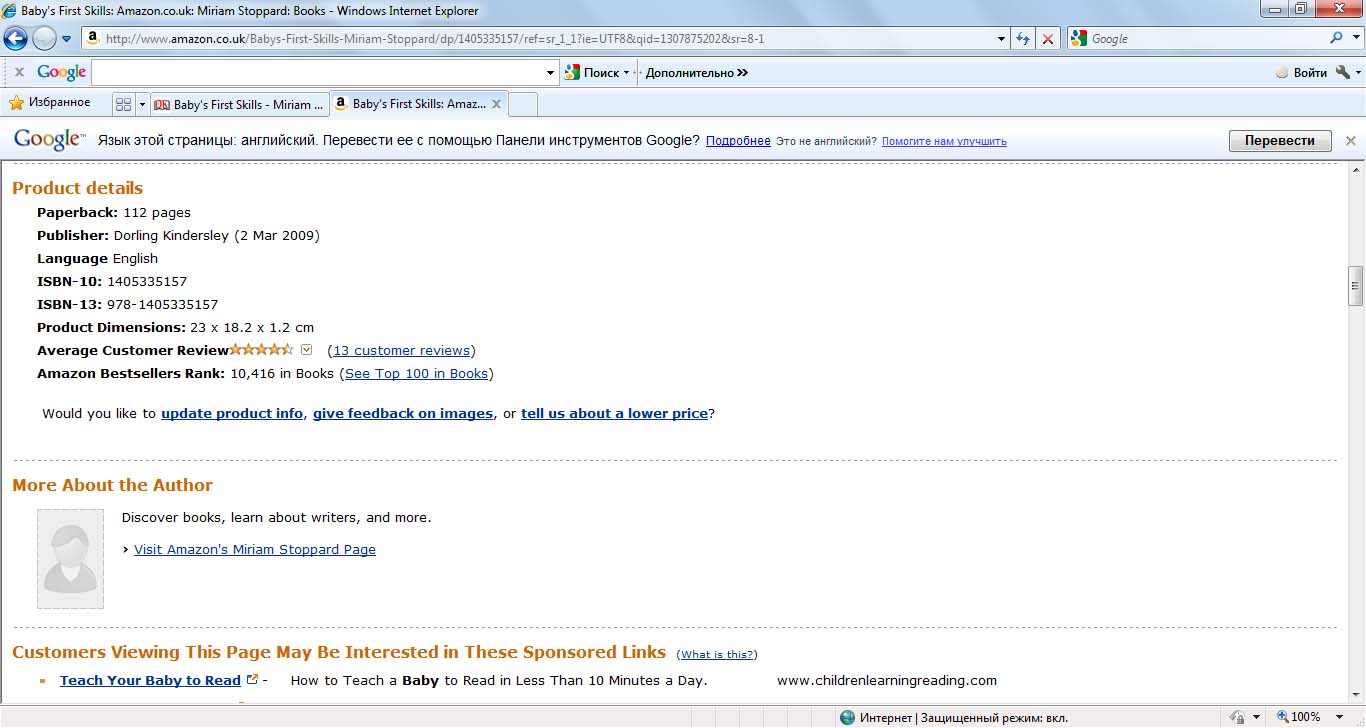Go back with the browser Back arrow
This screenshot has width=1366, height=728.
click(15, 39)
